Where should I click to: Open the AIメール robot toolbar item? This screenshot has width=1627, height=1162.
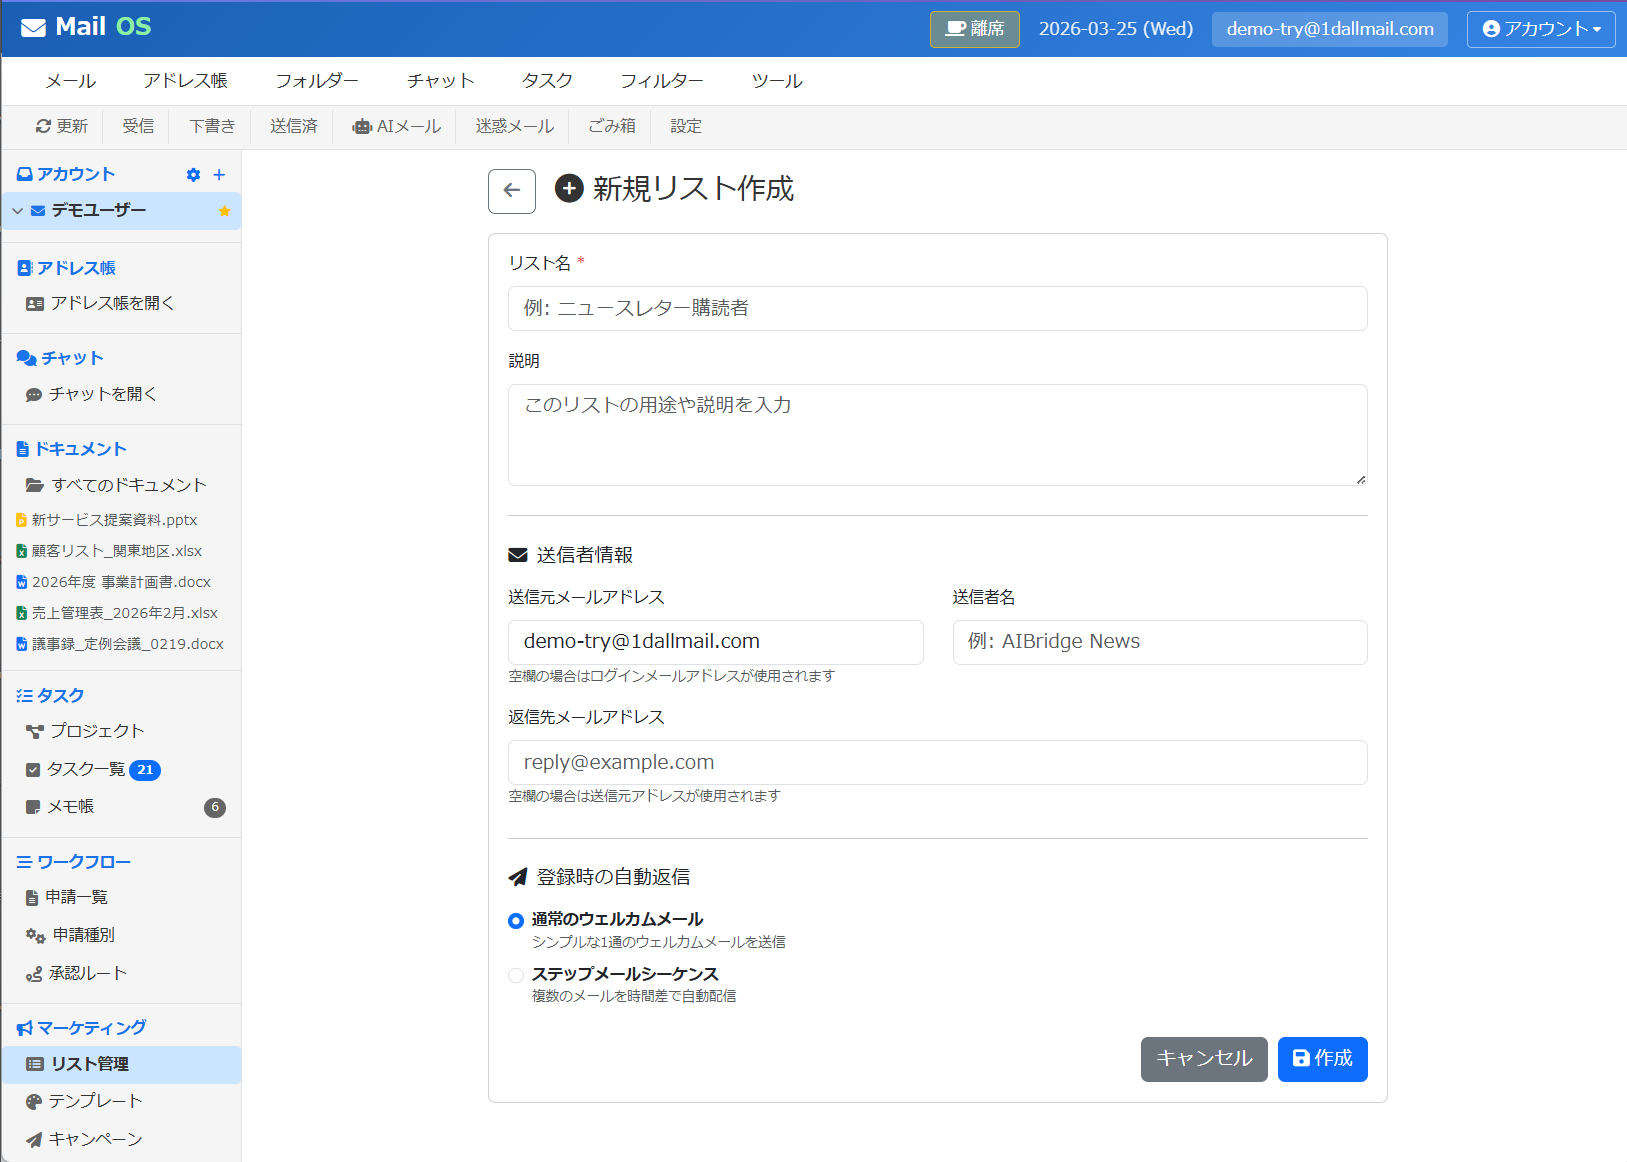pos(397,127)
